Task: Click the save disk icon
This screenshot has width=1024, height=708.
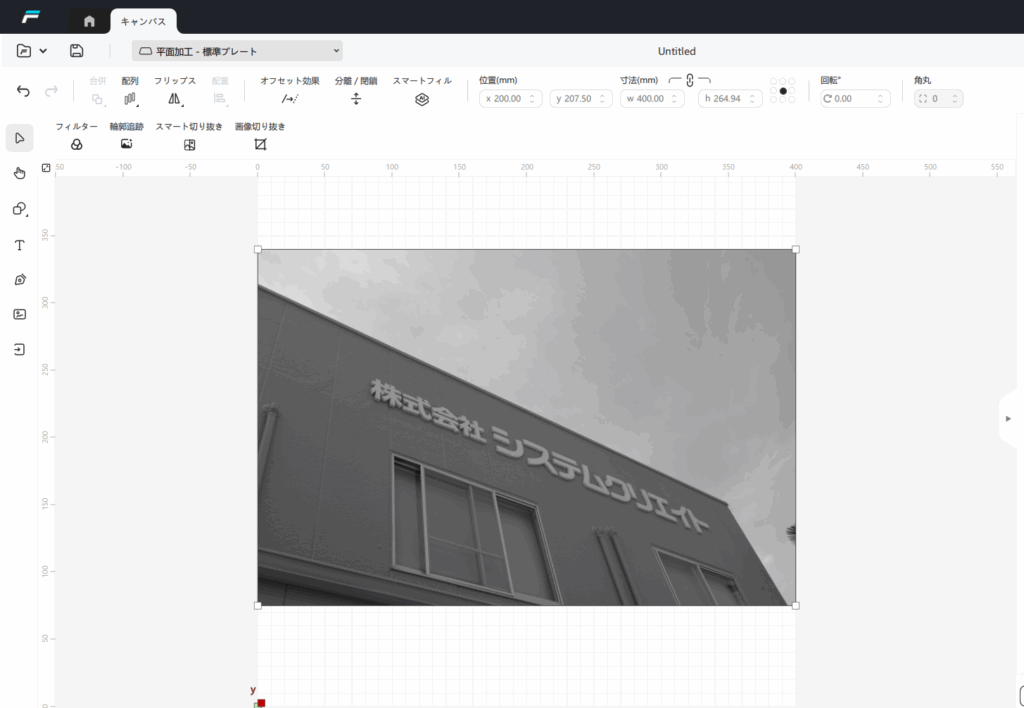Action: click(x=77, y=51)
